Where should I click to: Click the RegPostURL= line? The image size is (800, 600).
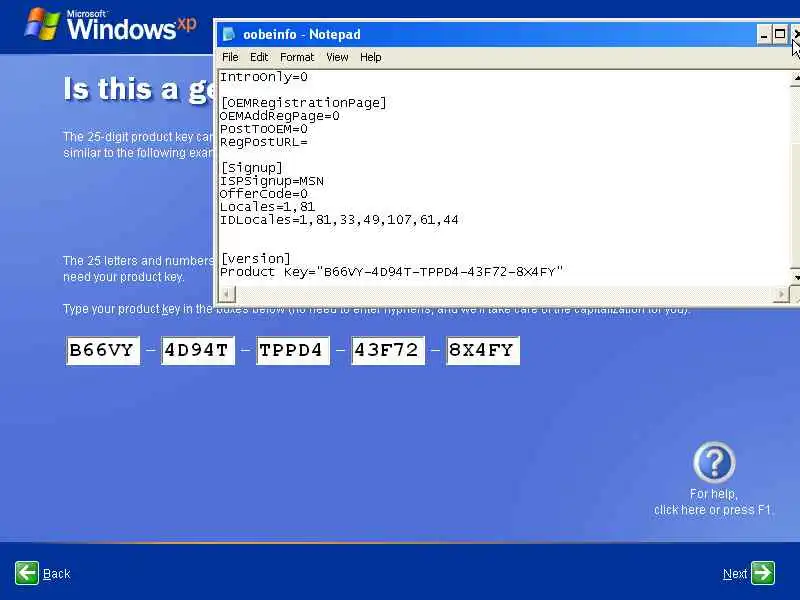263,142
